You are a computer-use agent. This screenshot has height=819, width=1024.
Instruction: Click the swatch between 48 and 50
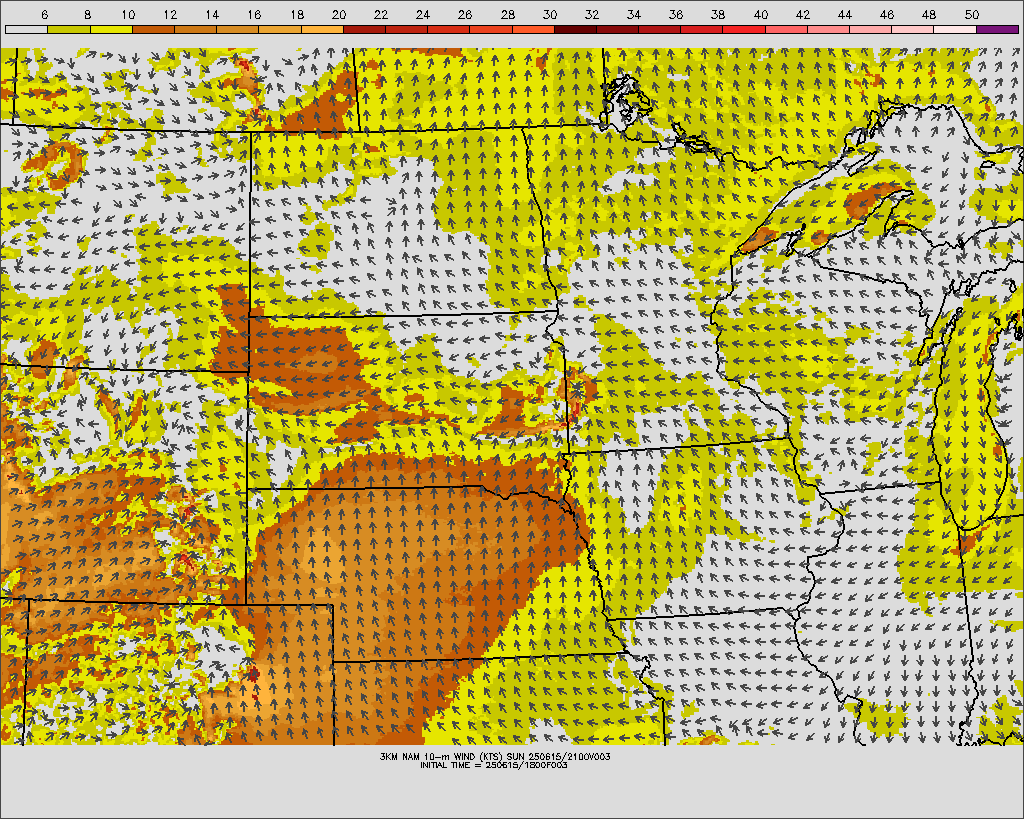coord(955,29)
